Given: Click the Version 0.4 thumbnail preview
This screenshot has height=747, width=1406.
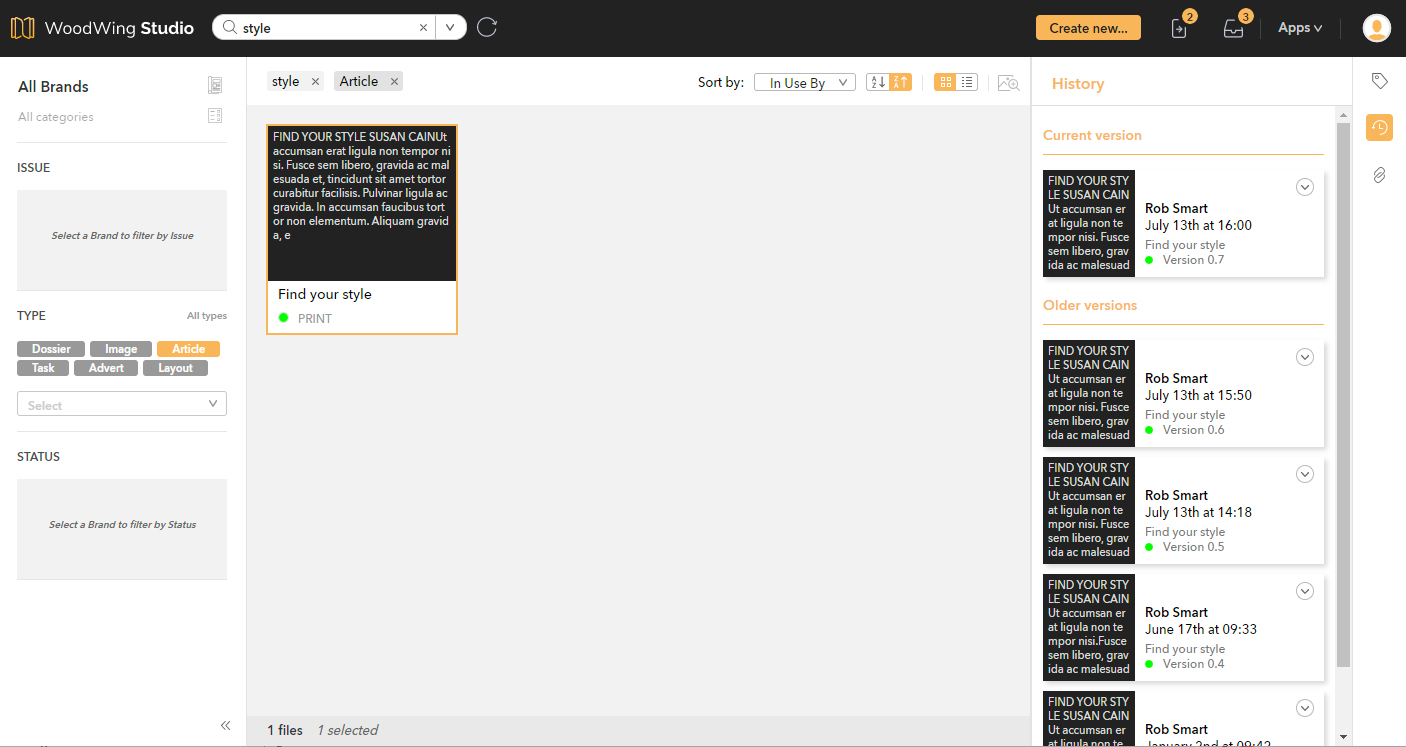Looking at the screenshot, I should pyautogui.click(x=1089, y=627).
